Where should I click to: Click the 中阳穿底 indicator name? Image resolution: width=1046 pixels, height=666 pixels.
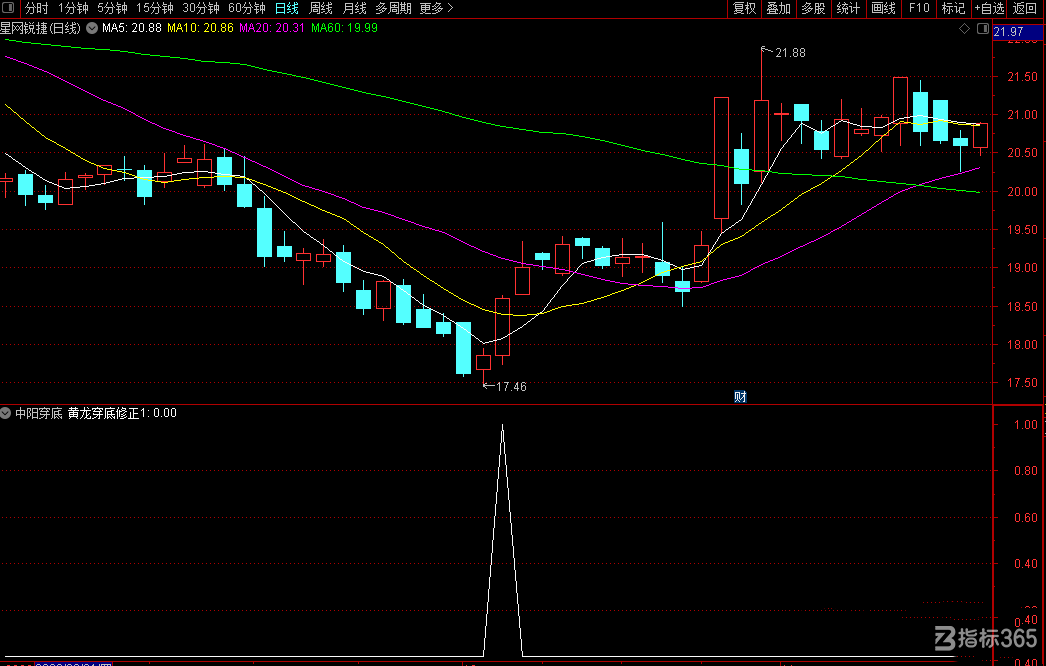(x=39, y=413)
